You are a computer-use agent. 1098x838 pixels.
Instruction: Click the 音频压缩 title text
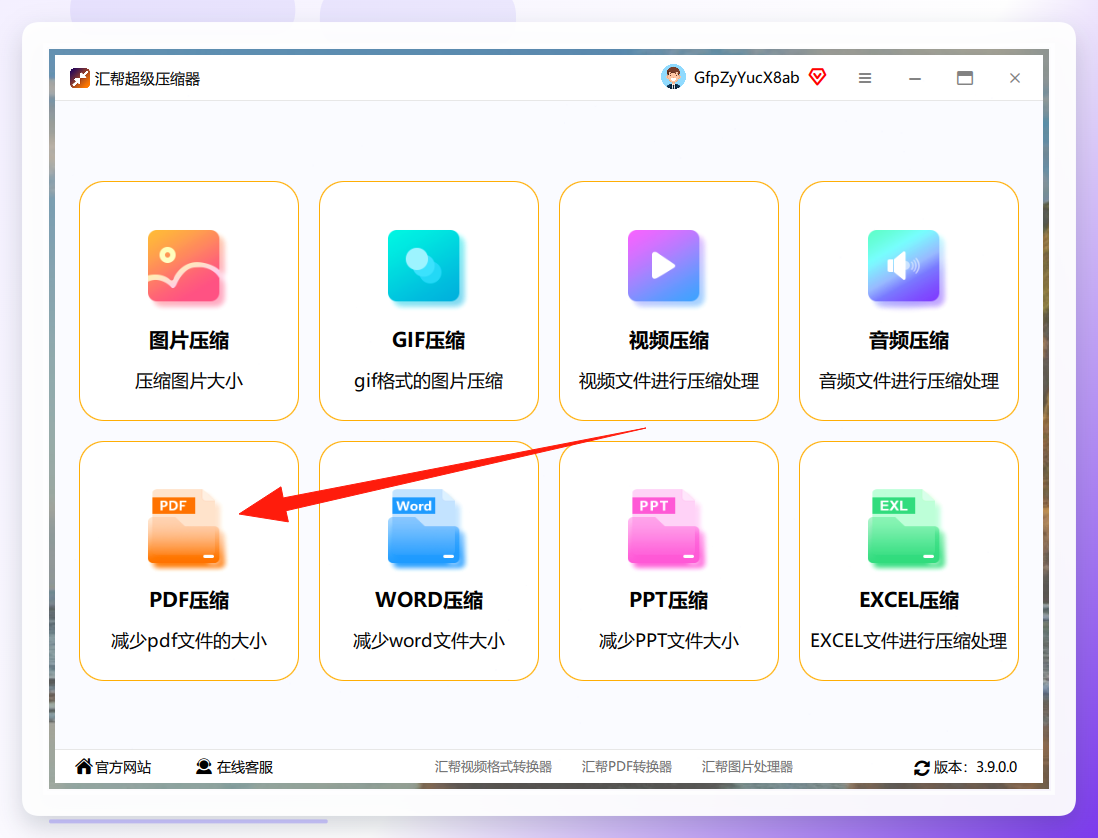[909, 340]
